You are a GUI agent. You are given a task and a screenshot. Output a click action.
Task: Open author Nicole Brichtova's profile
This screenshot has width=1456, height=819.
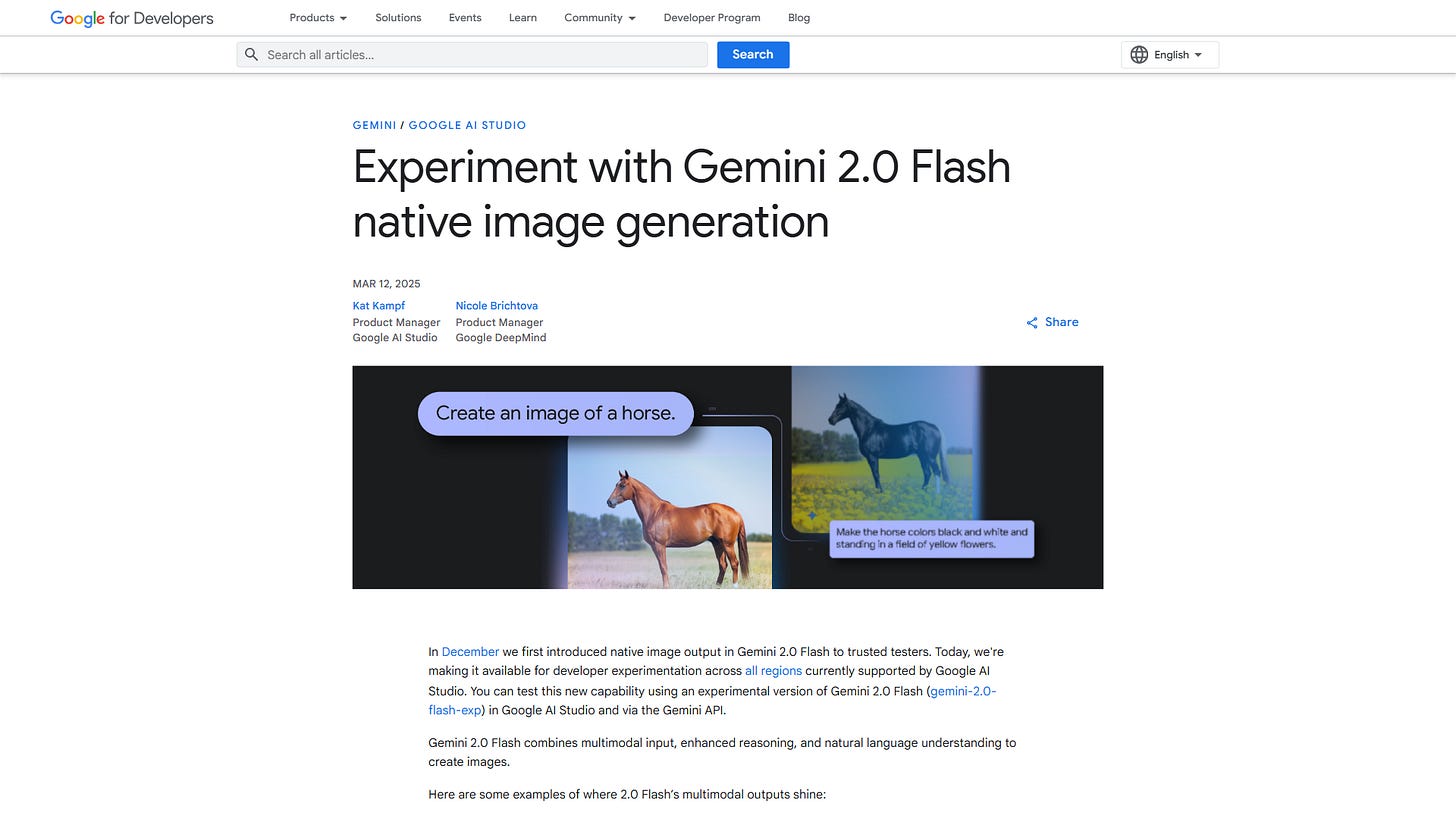497,306
